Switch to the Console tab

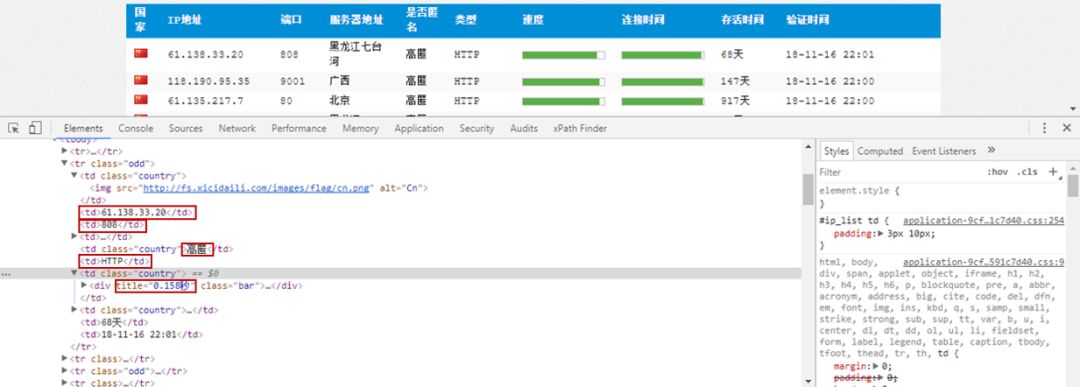[136, 128]
